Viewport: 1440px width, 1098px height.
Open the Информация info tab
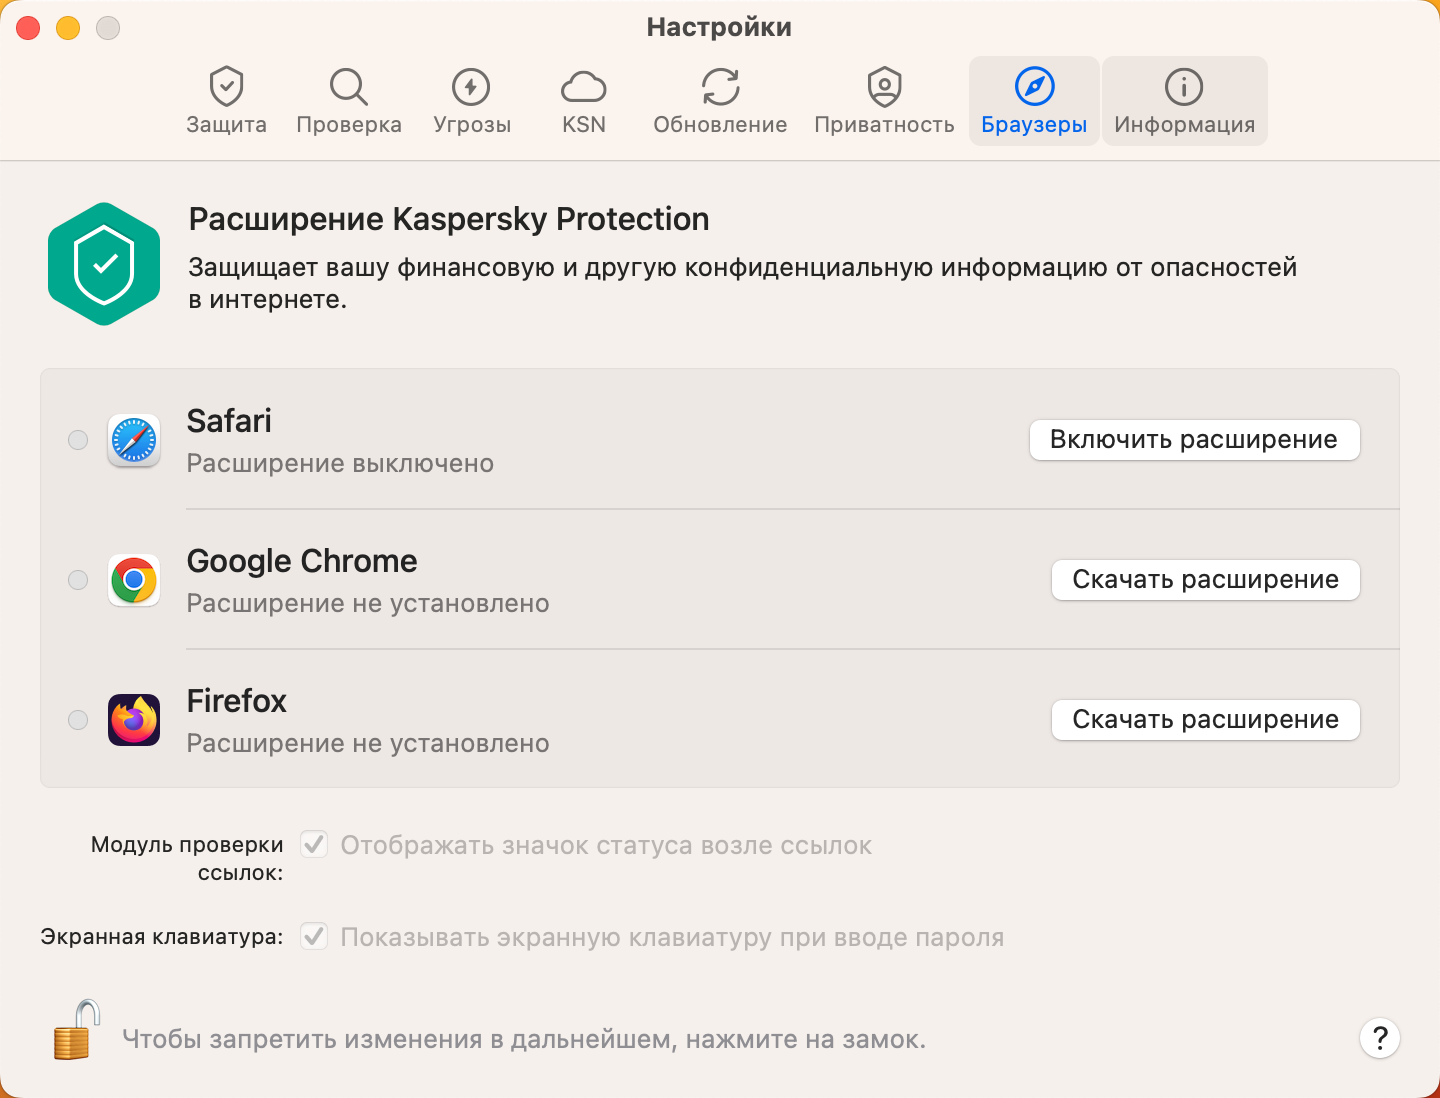pos(1185,101)
